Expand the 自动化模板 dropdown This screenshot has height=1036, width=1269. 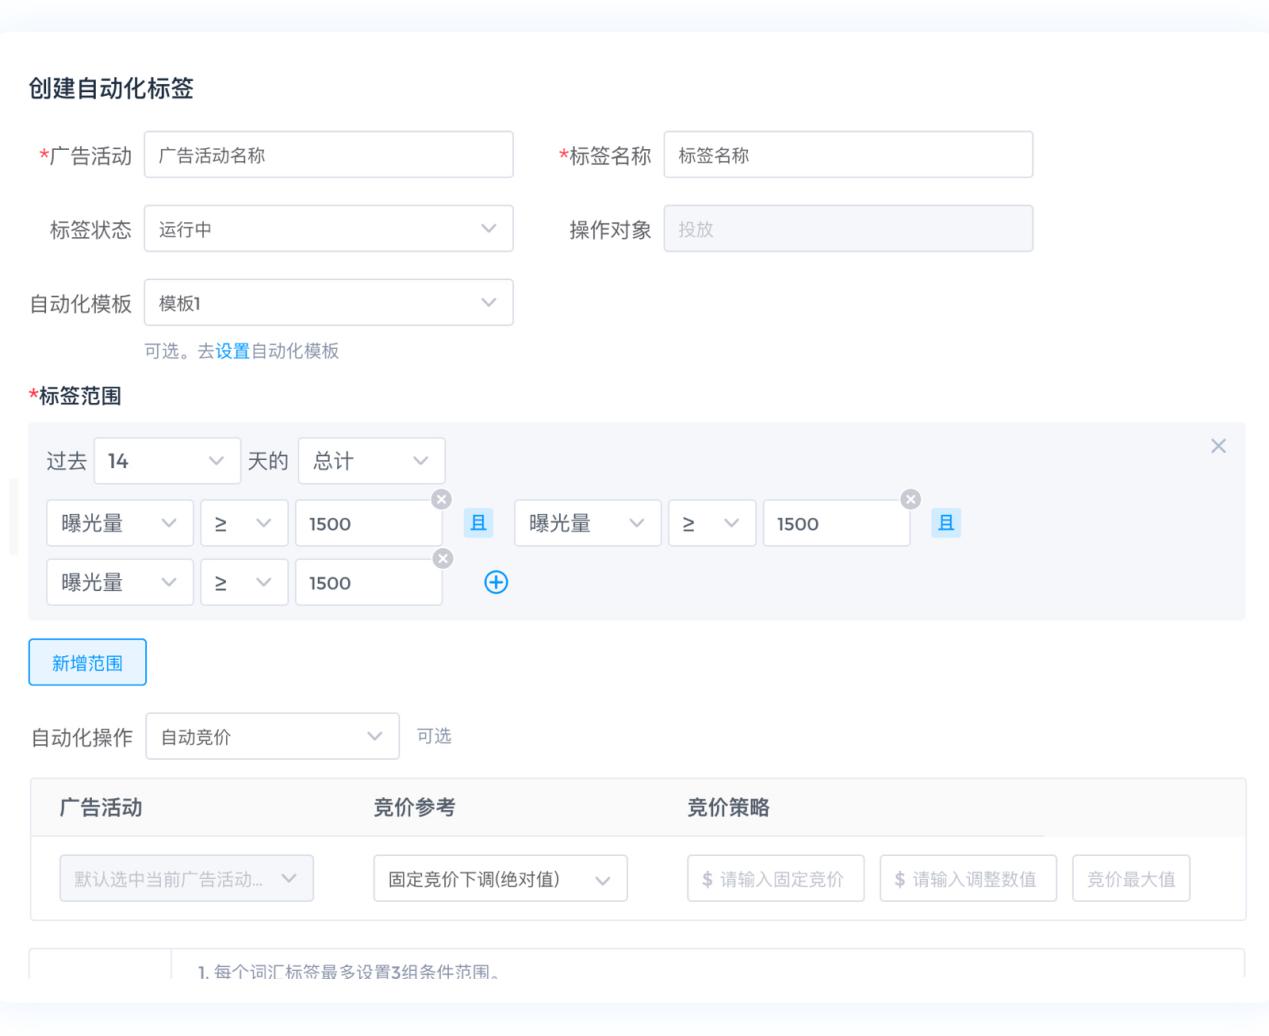tap(328, 303)
